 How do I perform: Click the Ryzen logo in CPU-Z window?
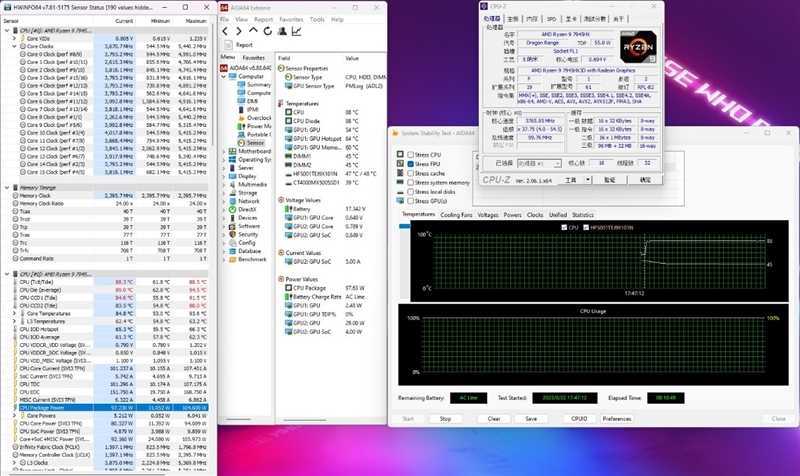638,46
